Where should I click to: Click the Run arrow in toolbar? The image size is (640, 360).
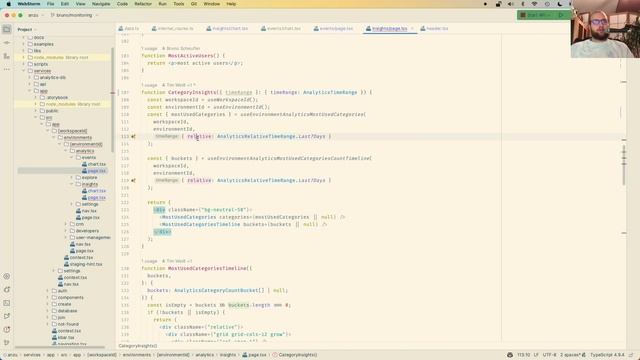(x=561, y=15)
